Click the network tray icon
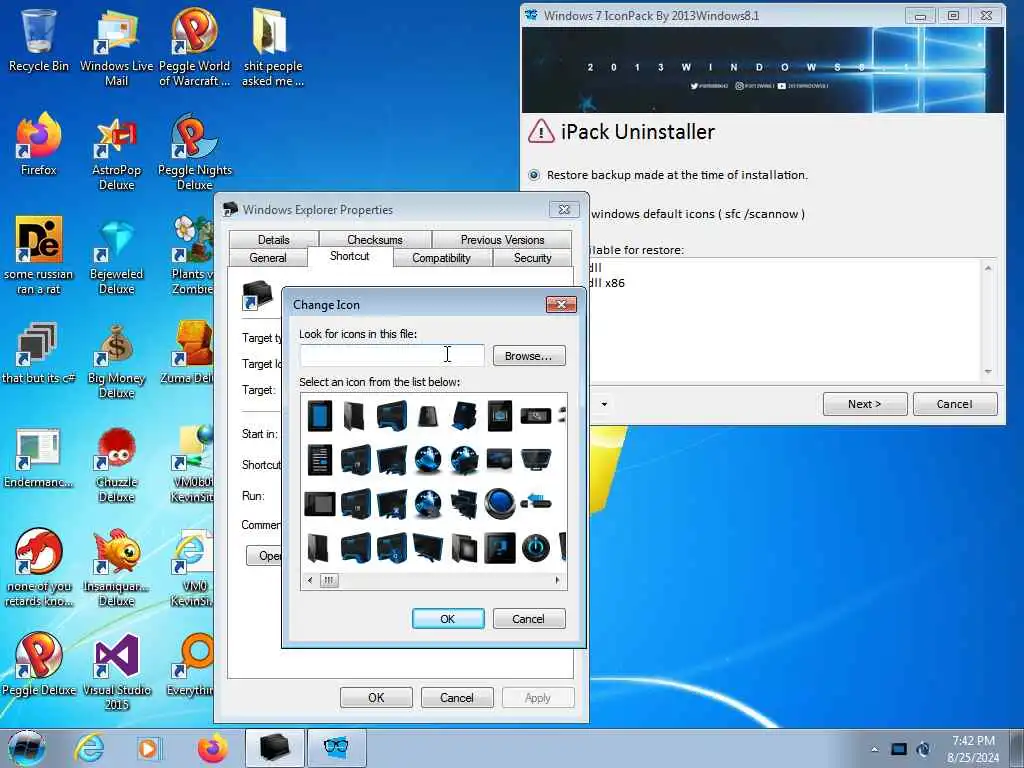1024x768 pixels. point(899,749)
